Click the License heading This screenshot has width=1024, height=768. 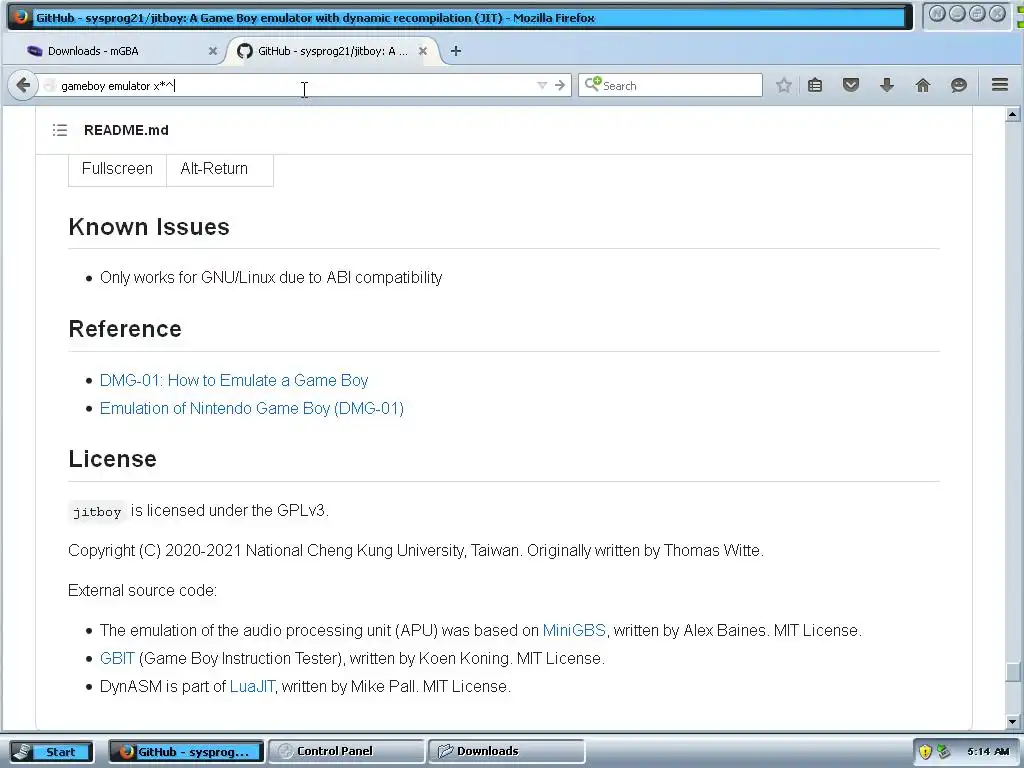click(x=112, y=458)
